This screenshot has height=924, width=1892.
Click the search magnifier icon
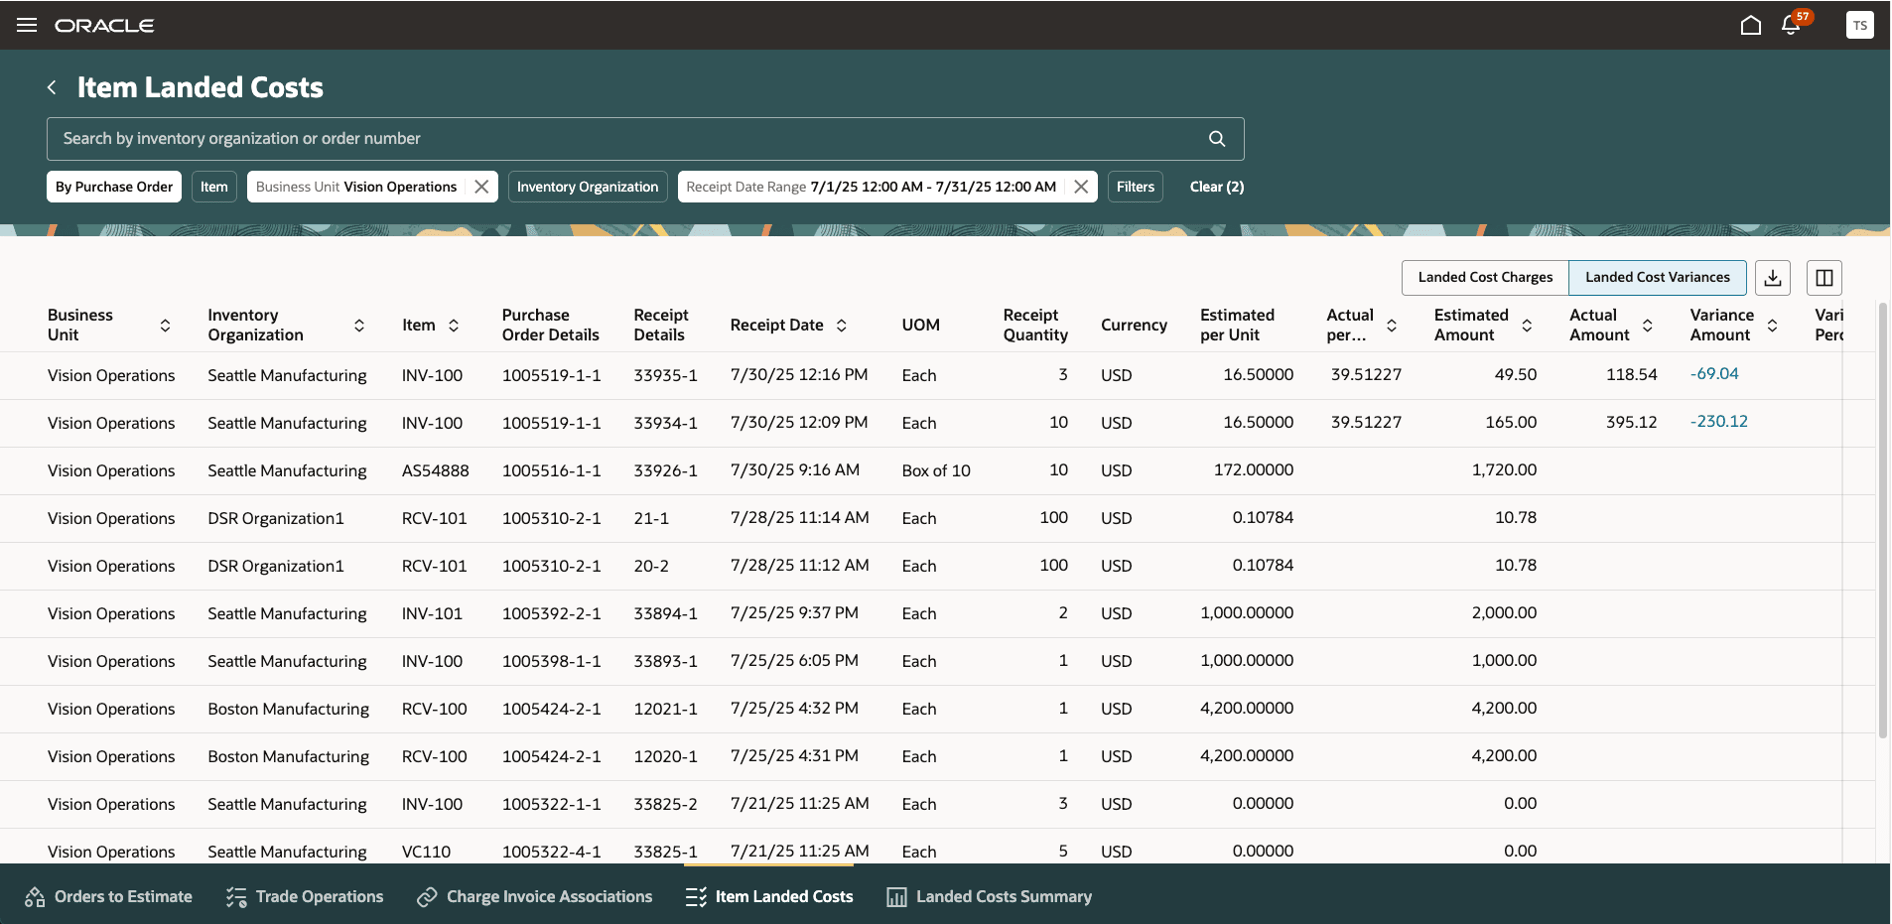1216,139
